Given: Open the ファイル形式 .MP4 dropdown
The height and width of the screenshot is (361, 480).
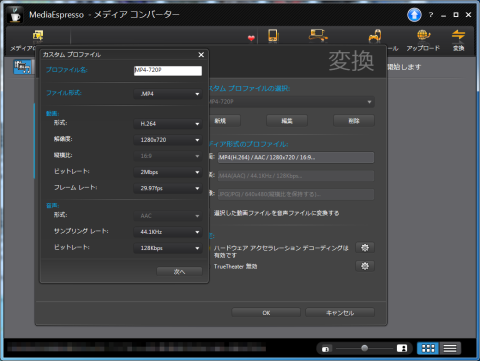Looking at the screenshot, I should pyautogui.click(x=168, y=94).
